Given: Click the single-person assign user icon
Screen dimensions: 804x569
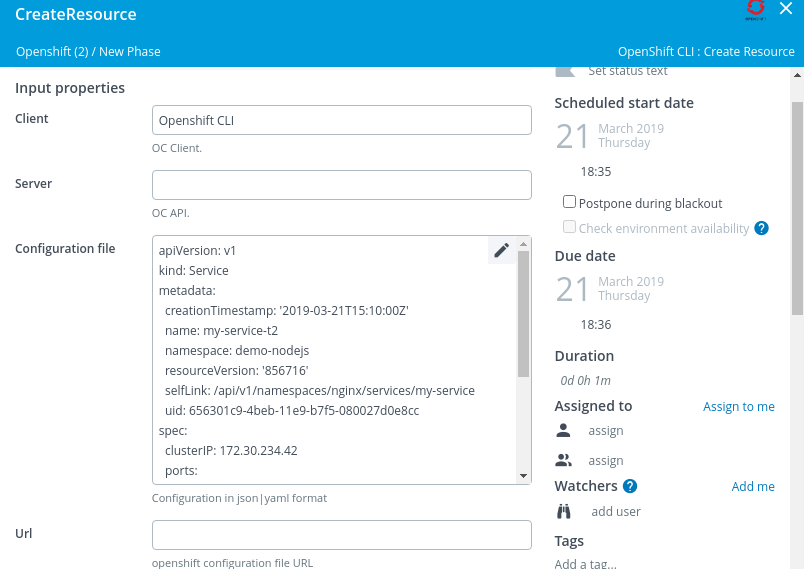Looking at the screenshot, I should (564, 430).
